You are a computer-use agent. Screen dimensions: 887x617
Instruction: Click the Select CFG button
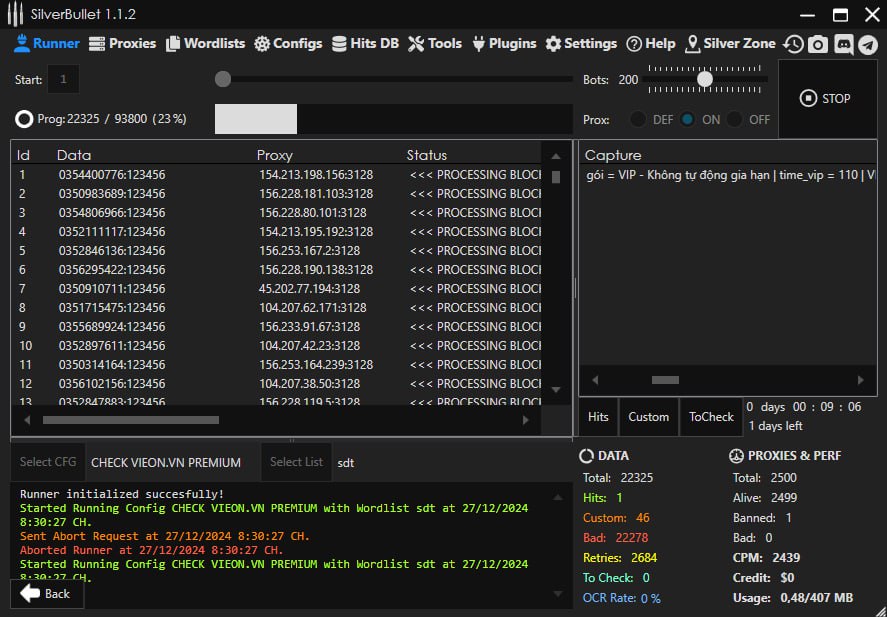coord(48,462)
